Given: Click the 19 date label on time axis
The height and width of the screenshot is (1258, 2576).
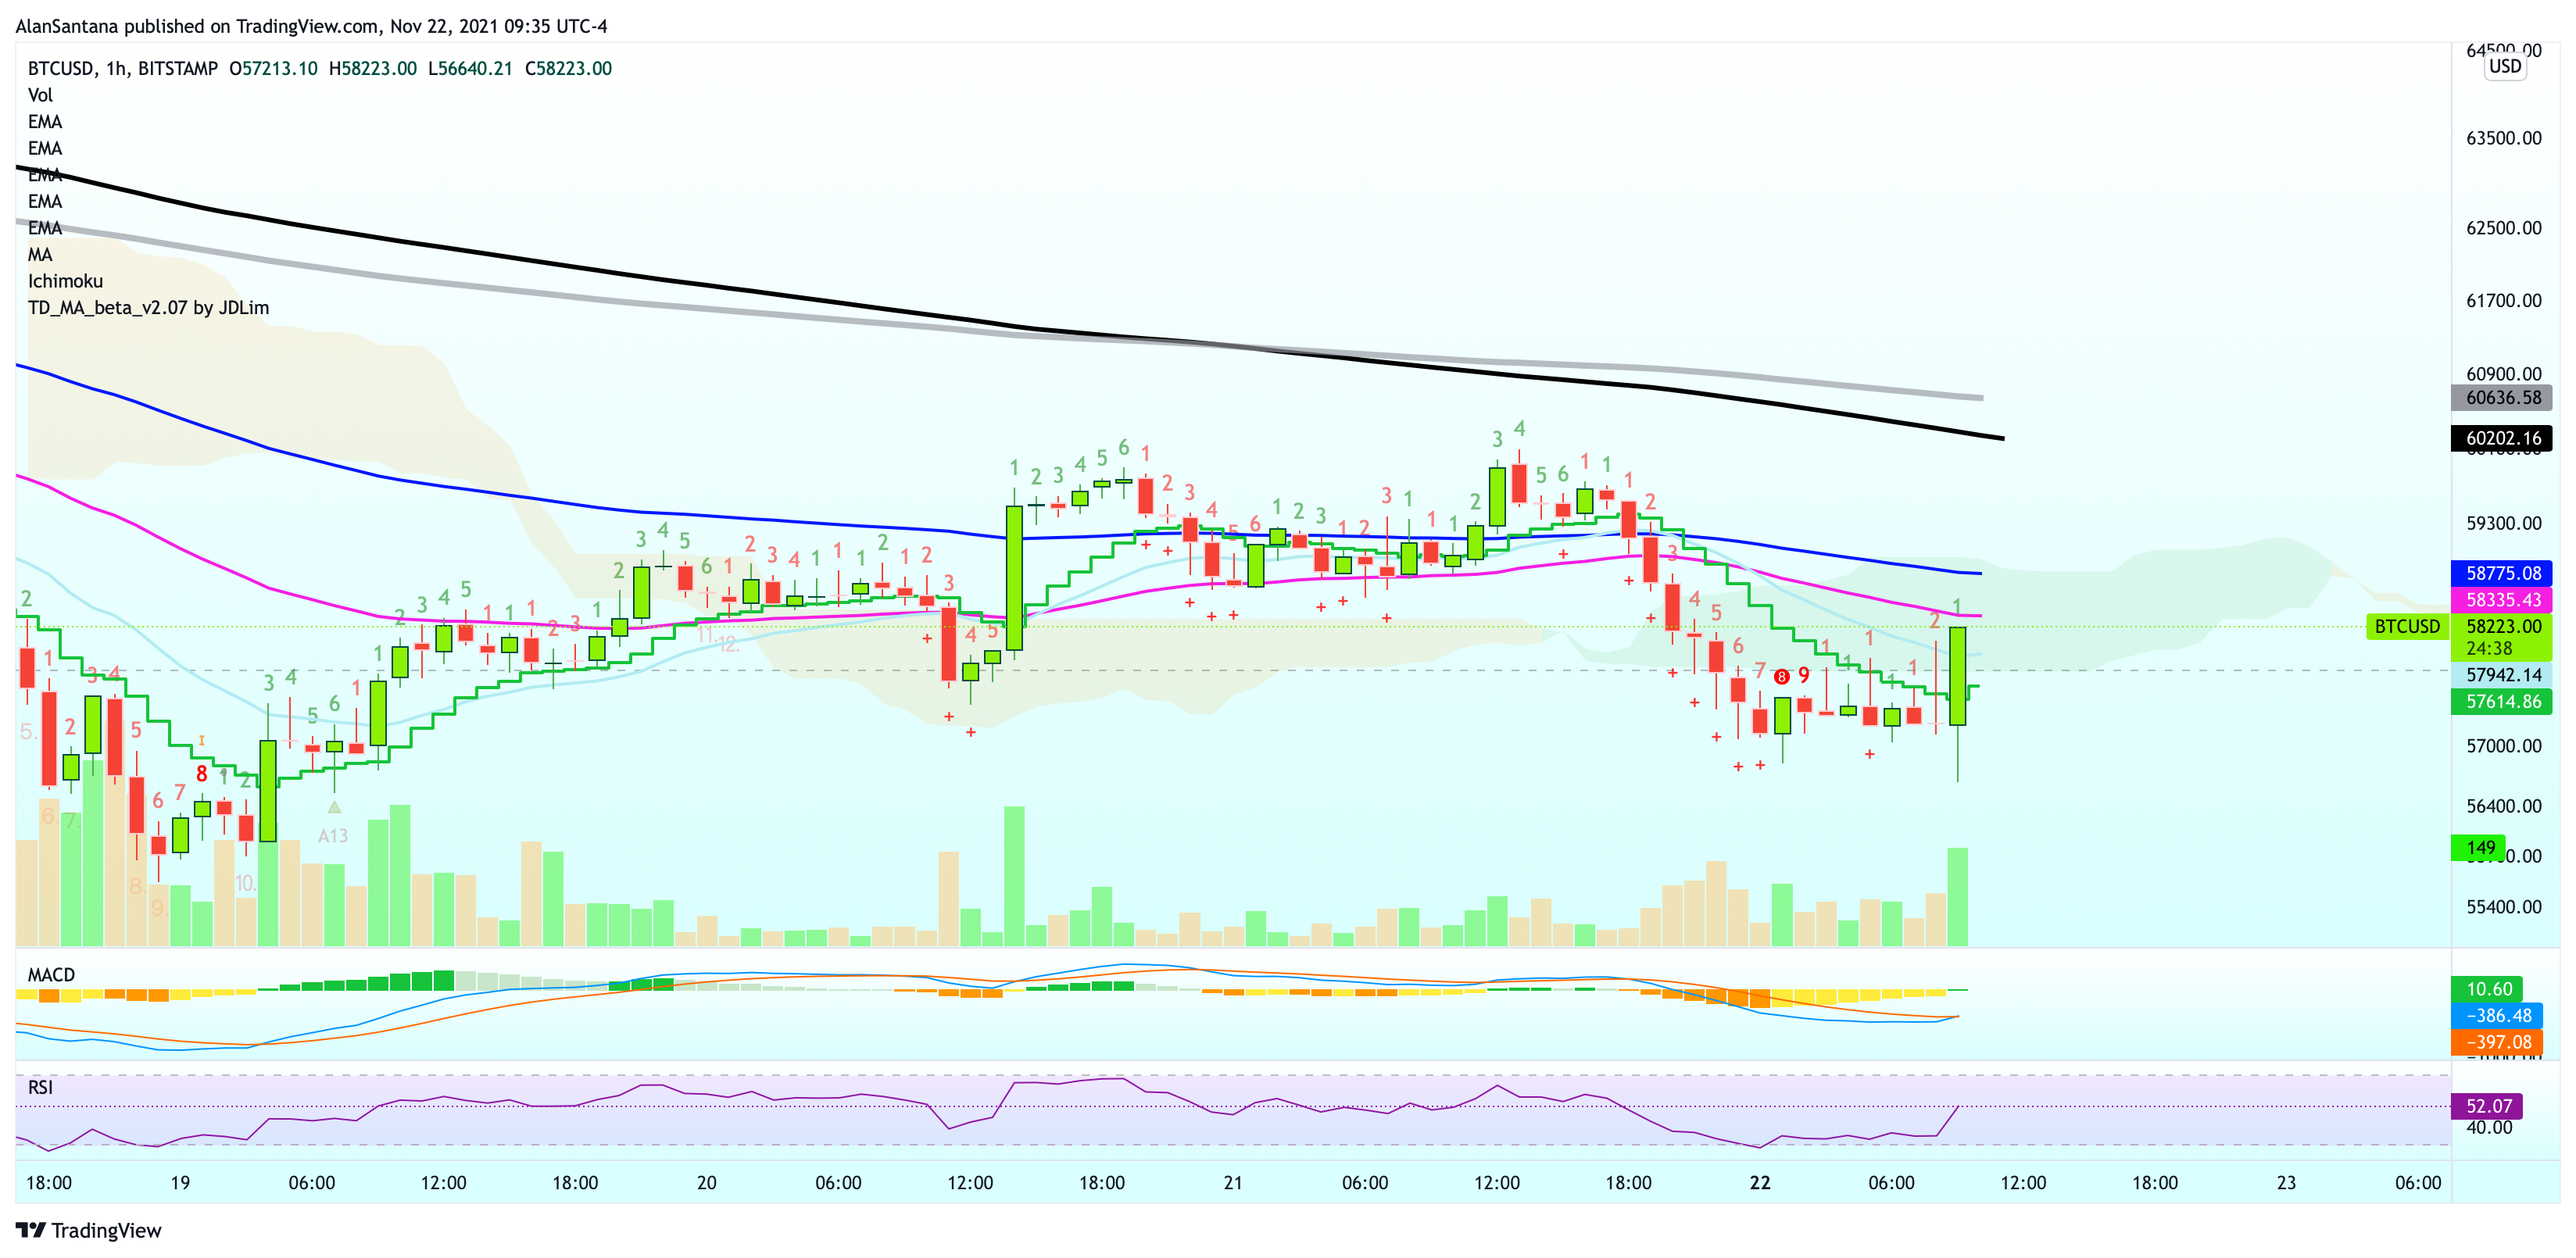Looking at the screenshot, I should pyautogui.click(x=180, y=1183).
